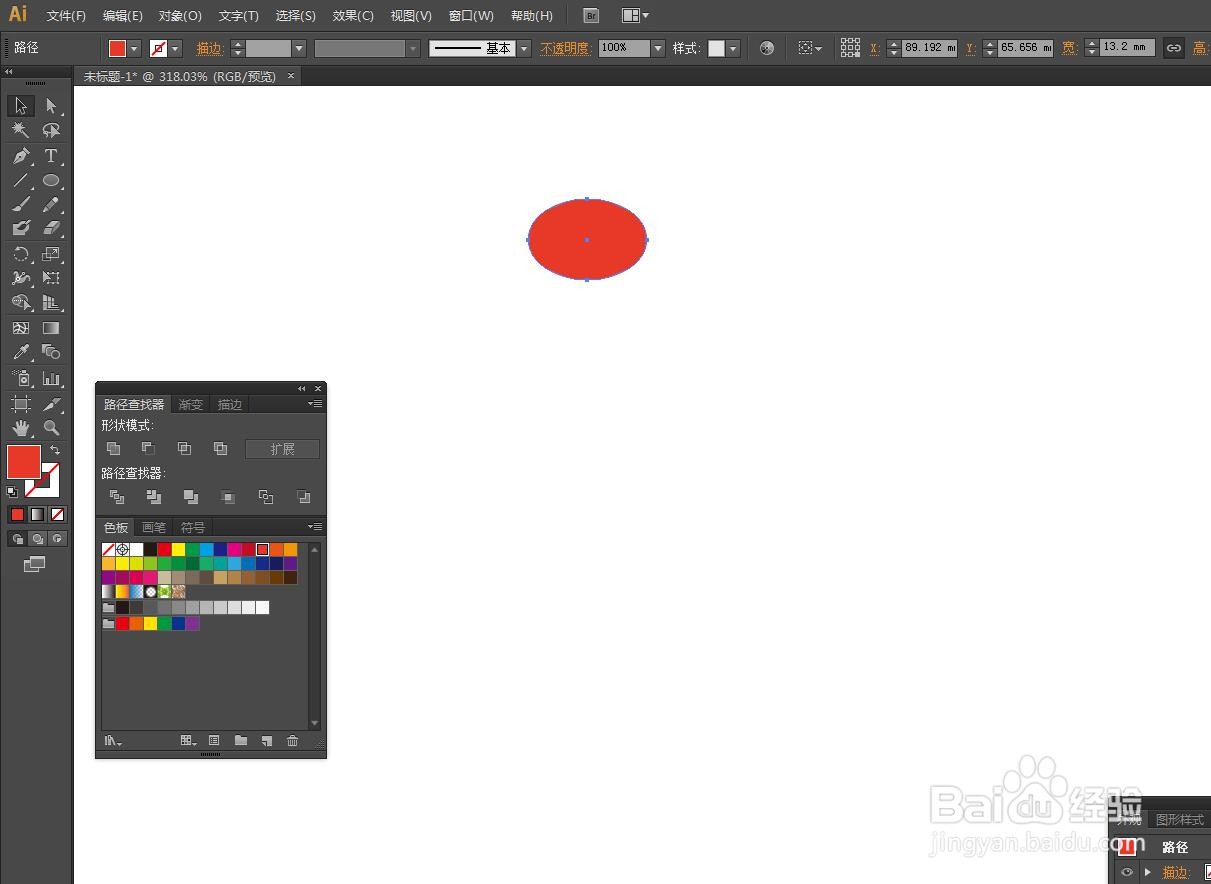Image resolution: width=1211 pixels, height=884 pixels.
Task: Enable Draw Inside mode
Action: (58, 539)
